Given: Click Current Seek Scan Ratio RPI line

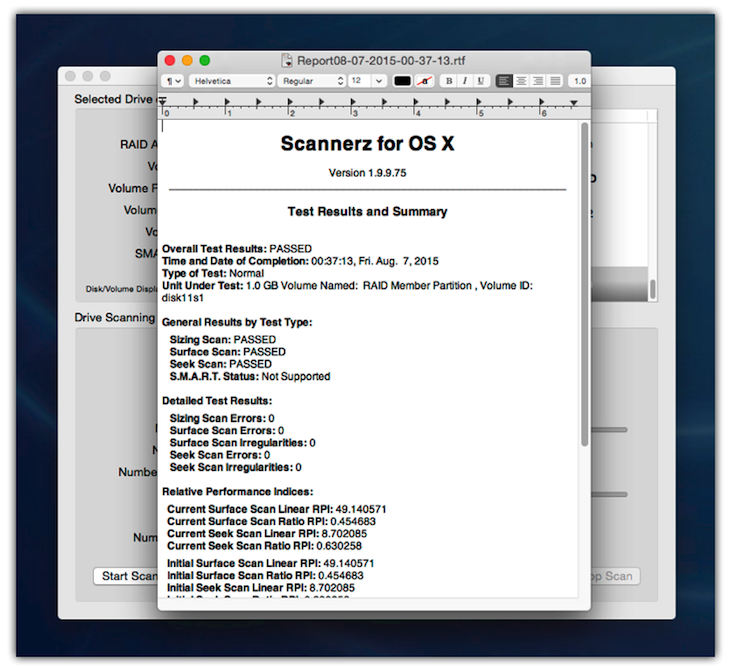Looking at the screenshot, I should pos(264,546).
